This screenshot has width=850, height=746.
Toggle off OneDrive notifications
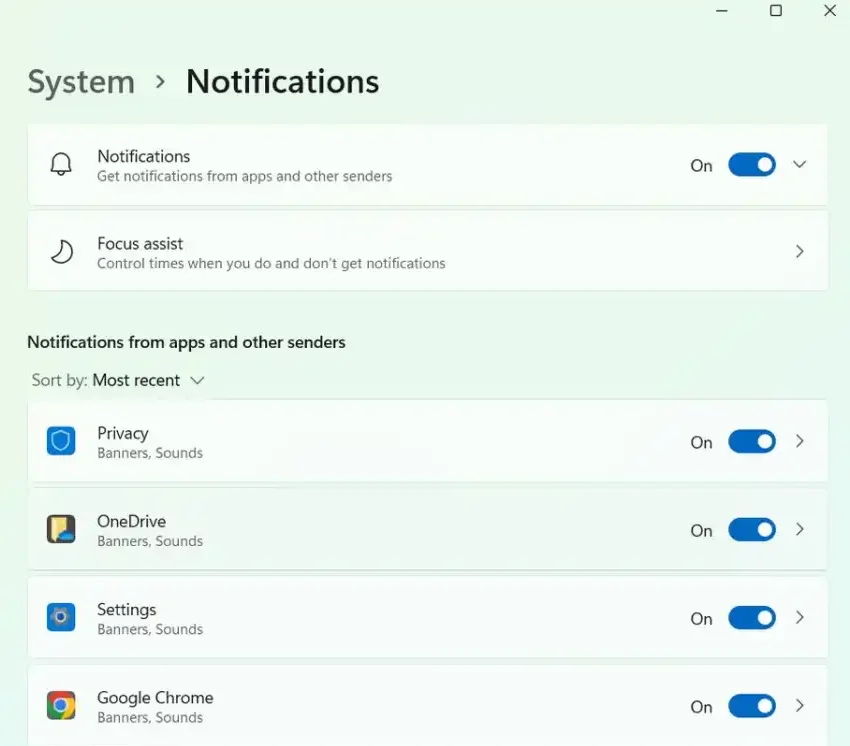click(x=751, y=530)
